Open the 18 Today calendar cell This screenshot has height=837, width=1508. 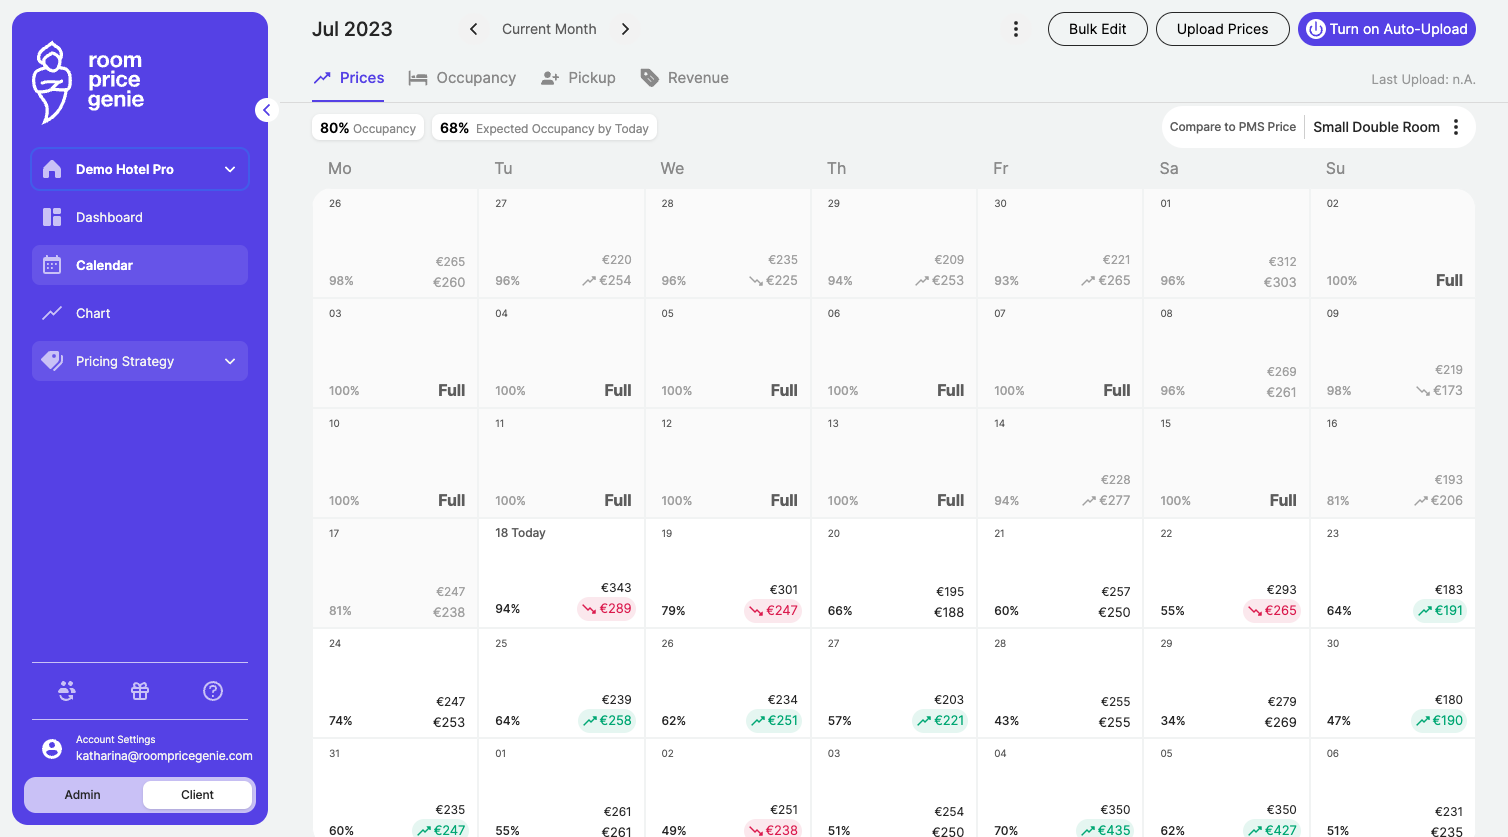[x=562, y=573]
